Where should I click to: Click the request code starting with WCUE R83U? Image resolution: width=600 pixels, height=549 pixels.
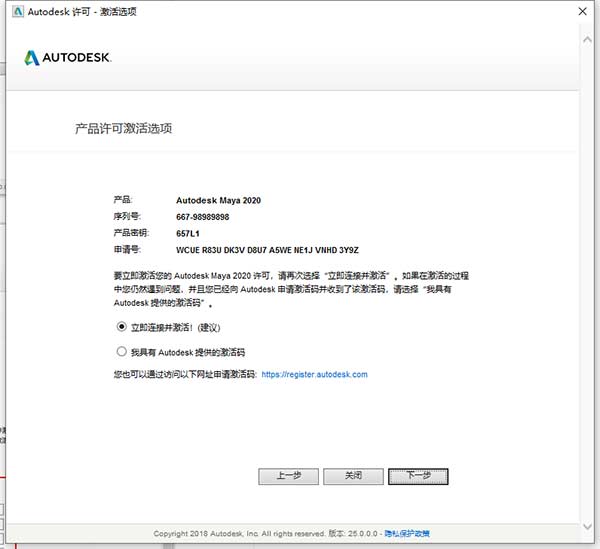[x=267, y=250]
